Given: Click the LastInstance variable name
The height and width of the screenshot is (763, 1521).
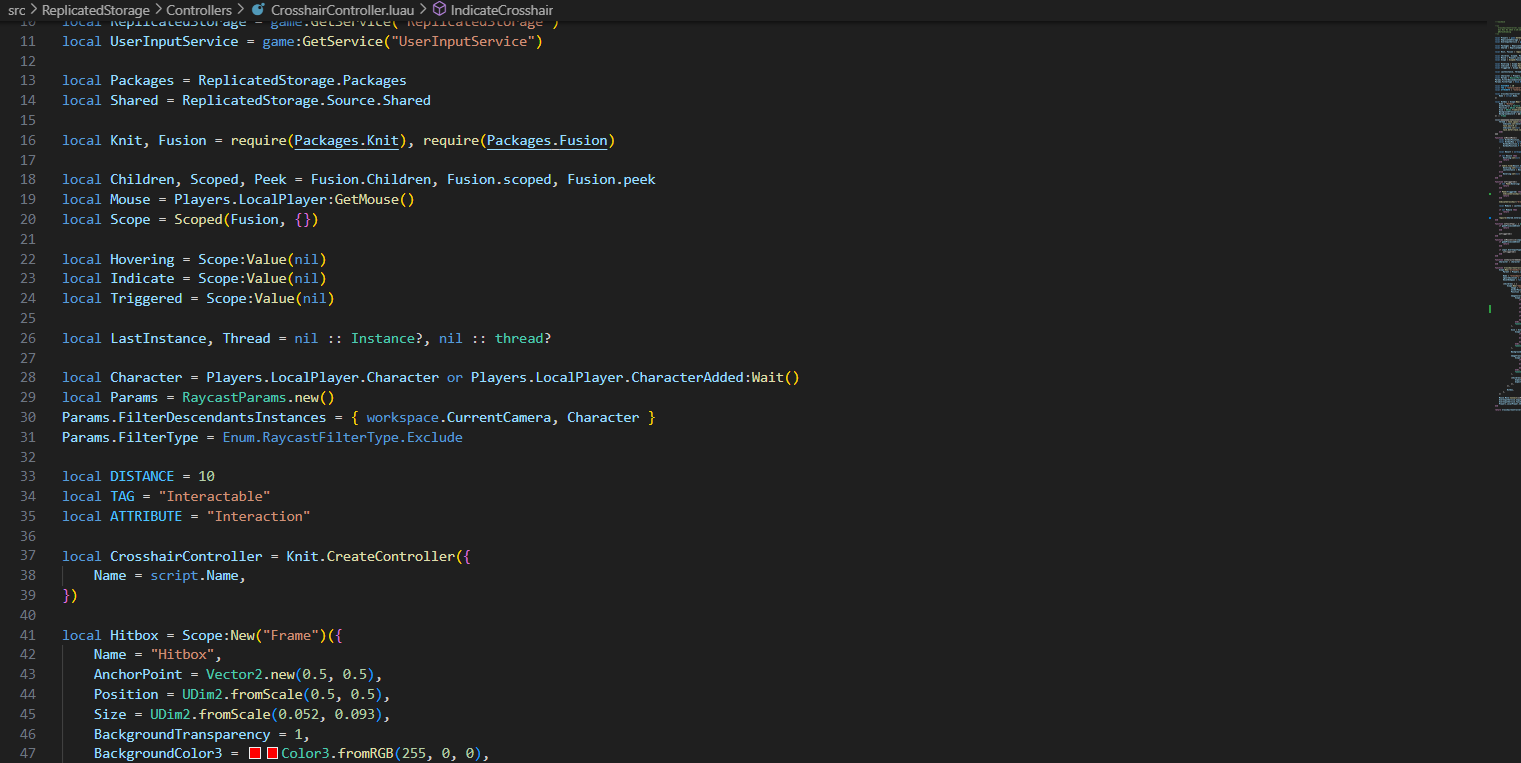Looking at the screenshot, I should (x=158, y=338).
